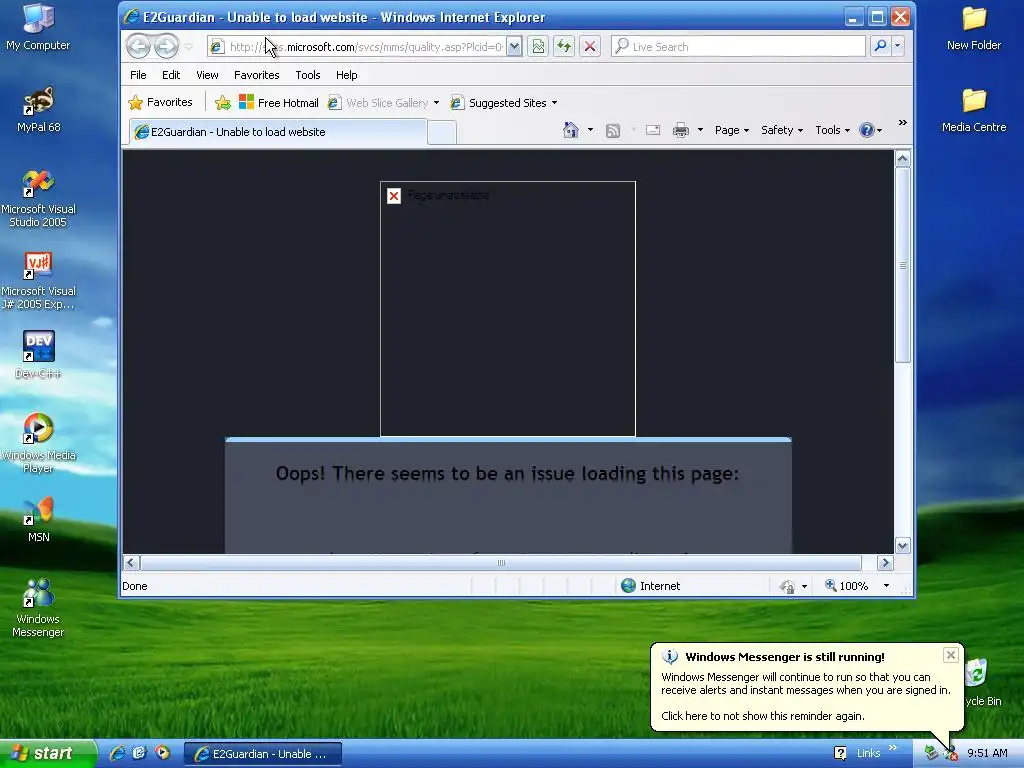Open the Safety command bar dropdown
The image size is (1024, 768).
(x=782, y=130)
